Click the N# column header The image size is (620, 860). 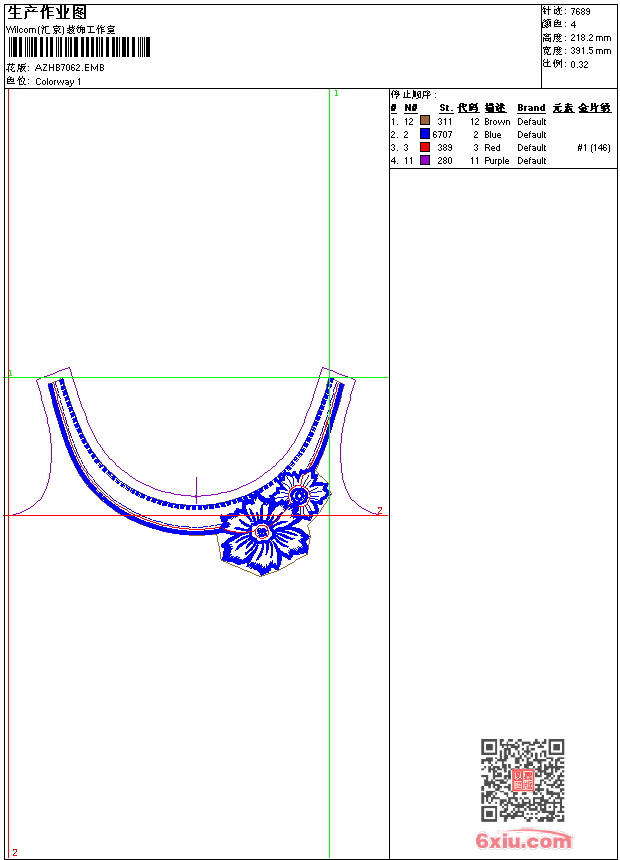tap(411, 108)
